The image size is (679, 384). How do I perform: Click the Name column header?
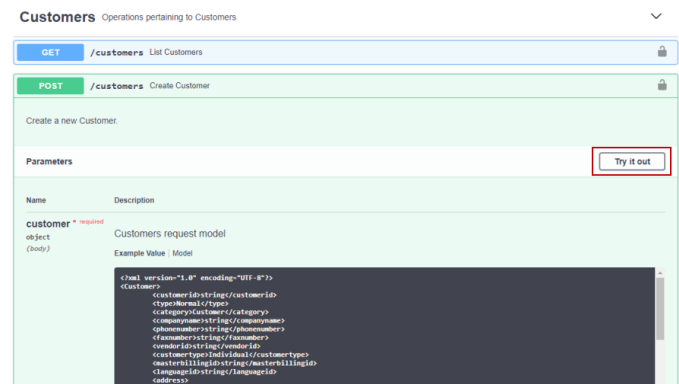pyautogui.click(x=36, y=200)
